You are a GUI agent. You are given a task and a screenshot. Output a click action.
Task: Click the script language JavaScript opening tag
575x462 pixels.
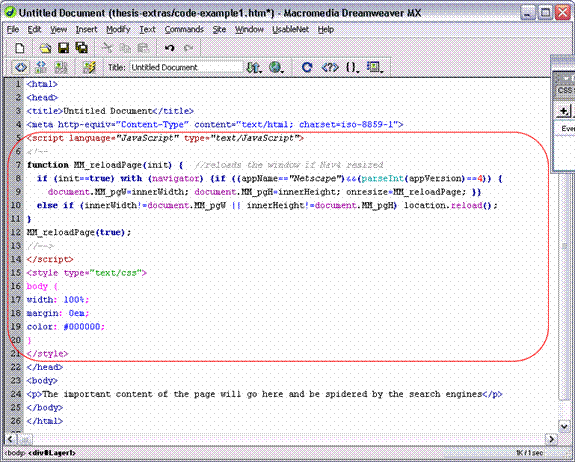tap(165, 138)
